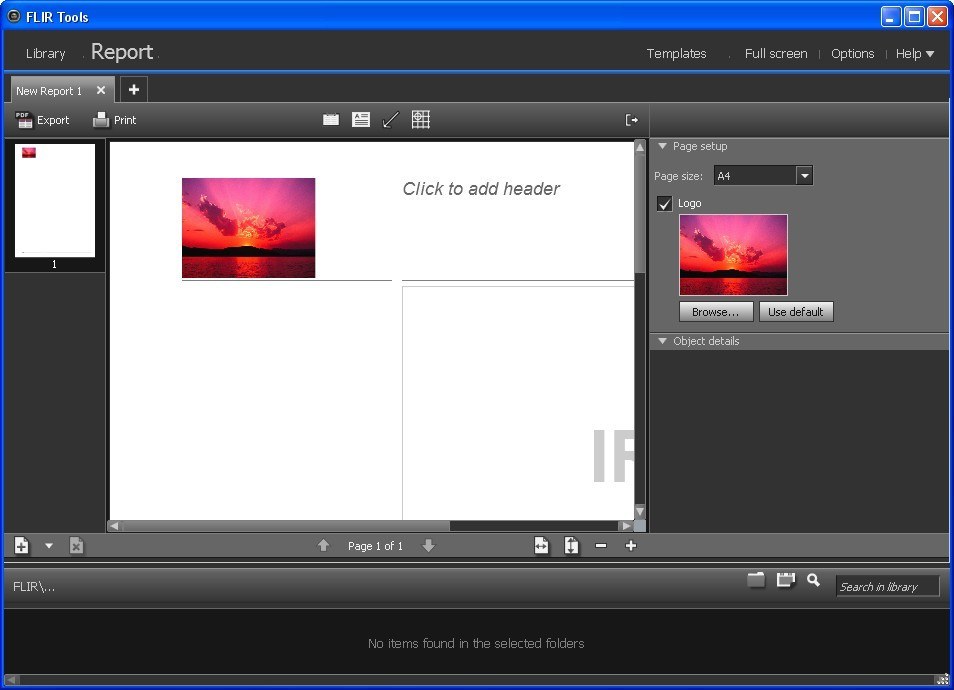Select the table object tool
The width and height of the screenshot is (954, 690).
point(421,119)
